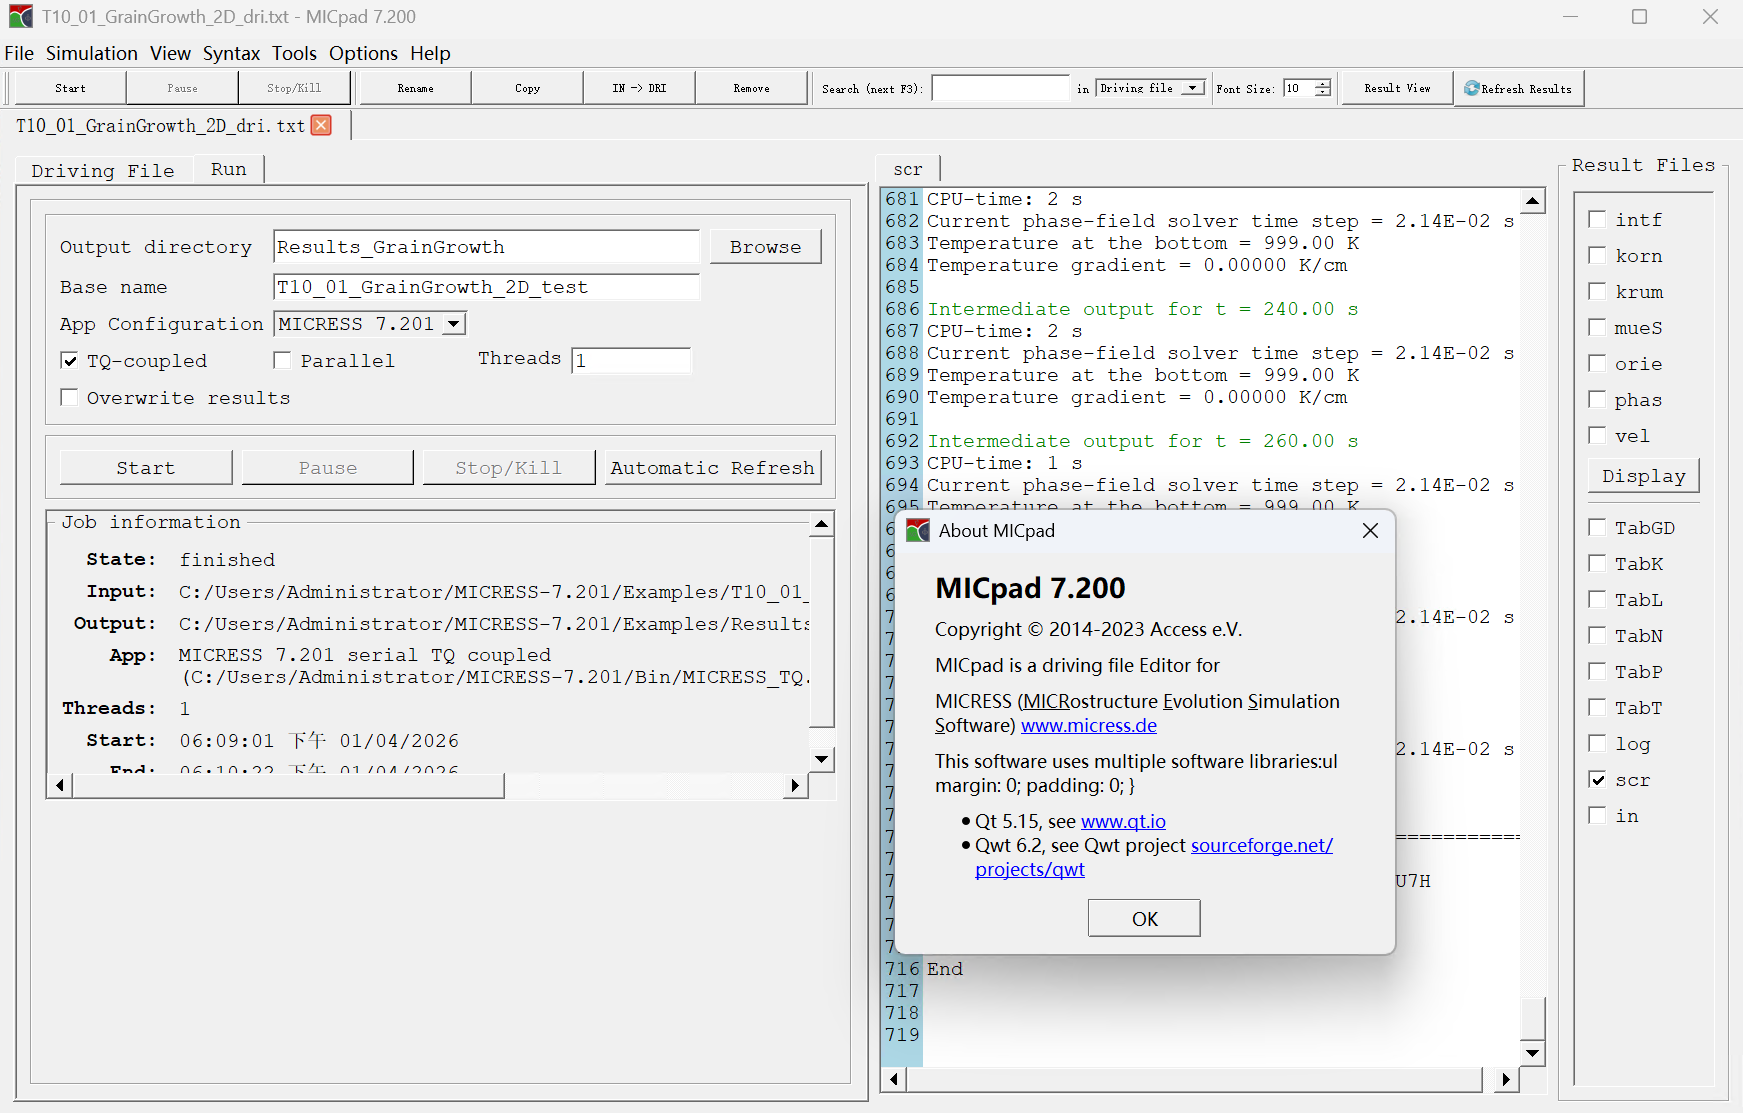
Task: Click the Remove toolbar button
Action: [x=751, y=88]
